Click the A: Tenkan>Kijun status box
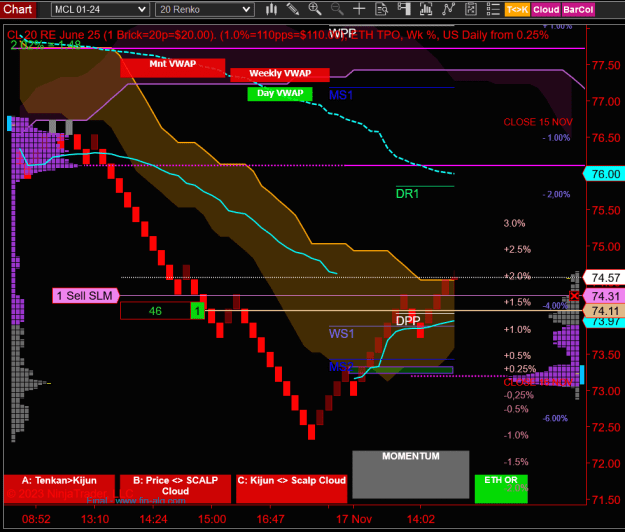The image size is (625, 532). pyautogui.click(x=59, y=489)
